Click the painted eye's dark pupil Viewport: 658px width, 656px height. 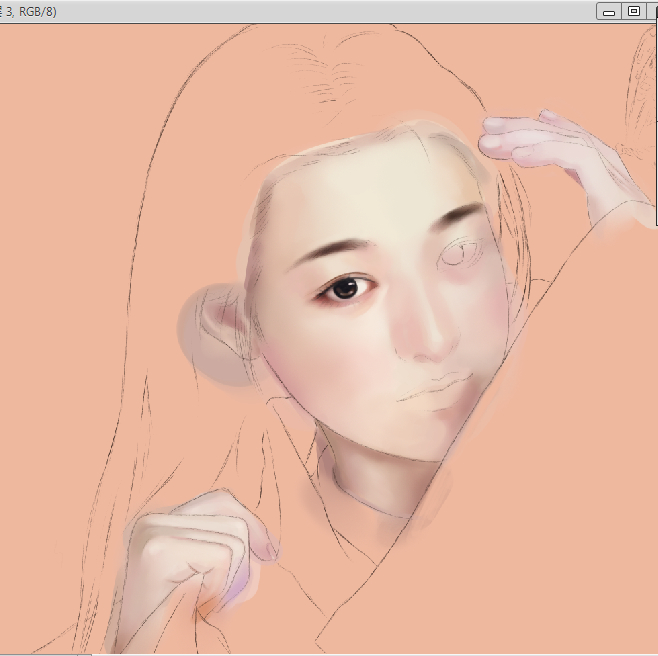pyautogui.click(x=345, y=289)
